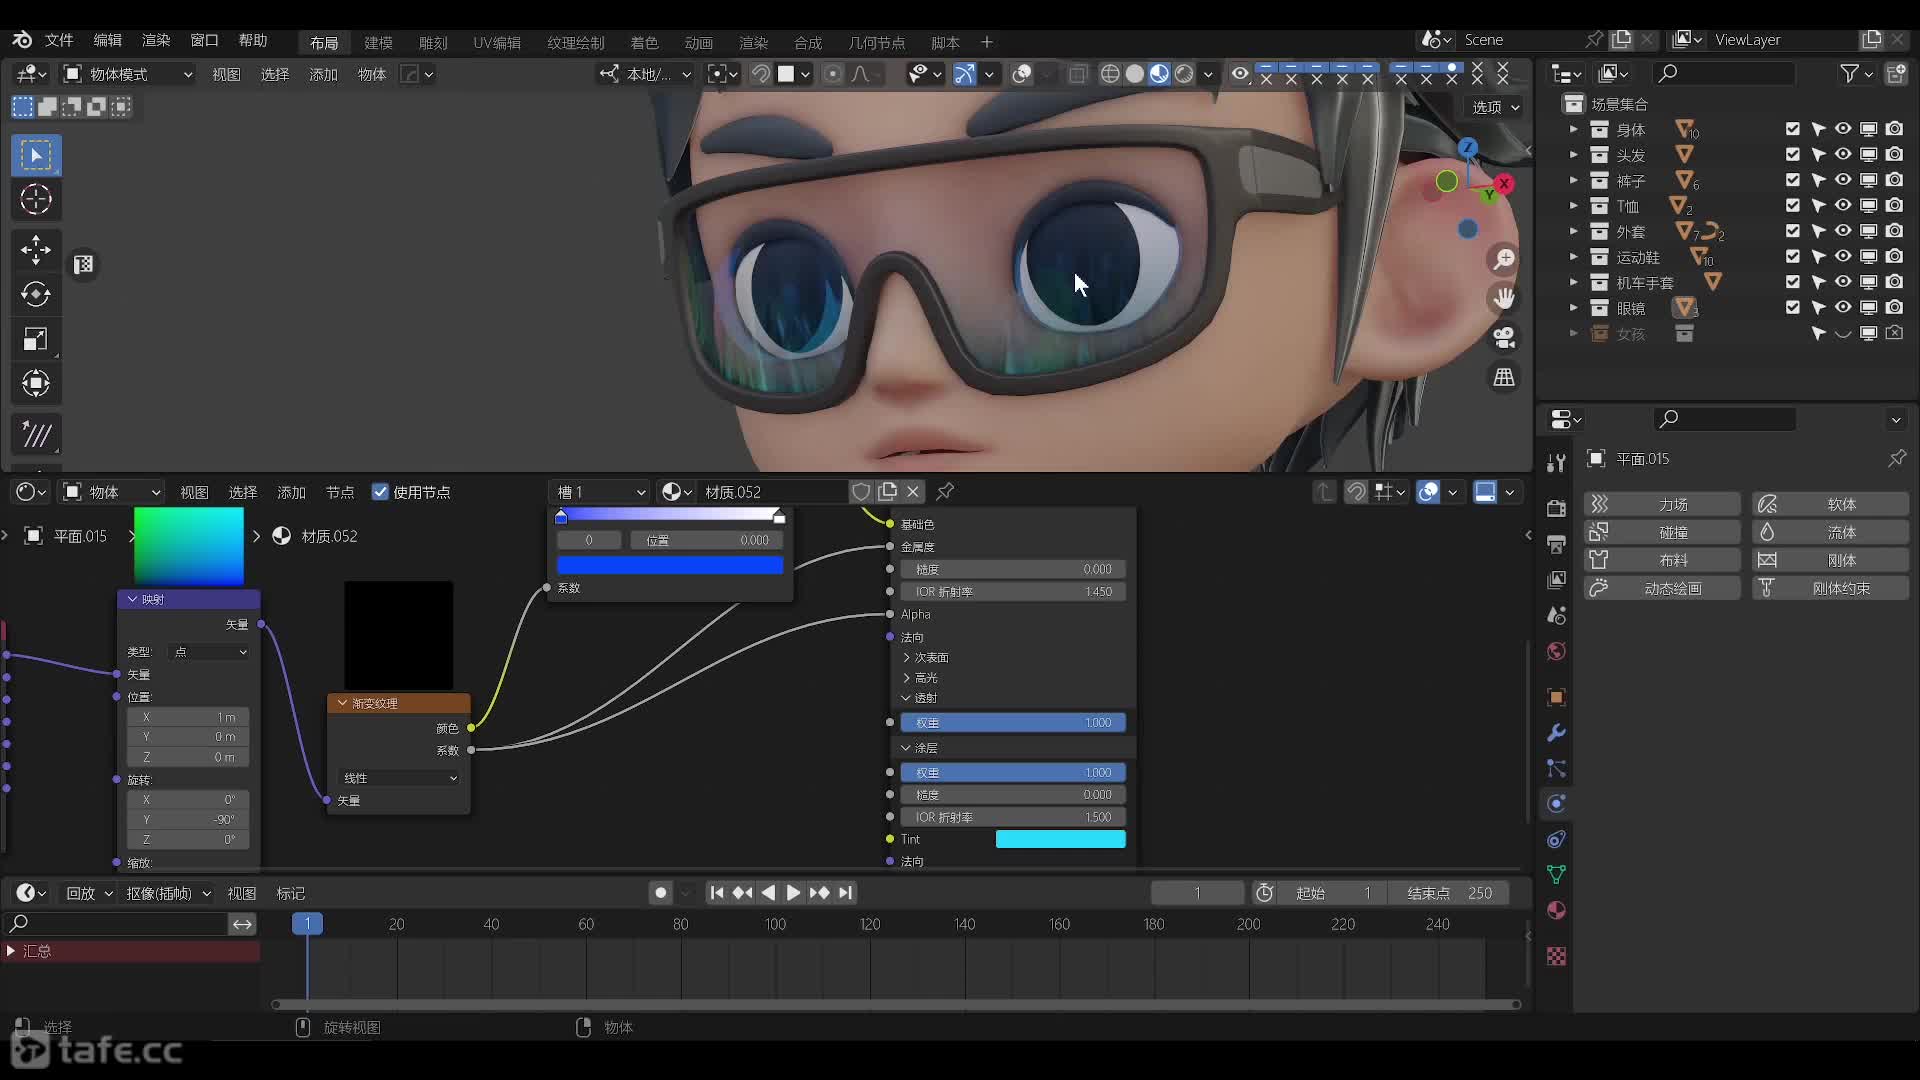Open the Material properties tab
Screen dimensions: 1920x1080
pyautogui.click(x=1556, y=910)
